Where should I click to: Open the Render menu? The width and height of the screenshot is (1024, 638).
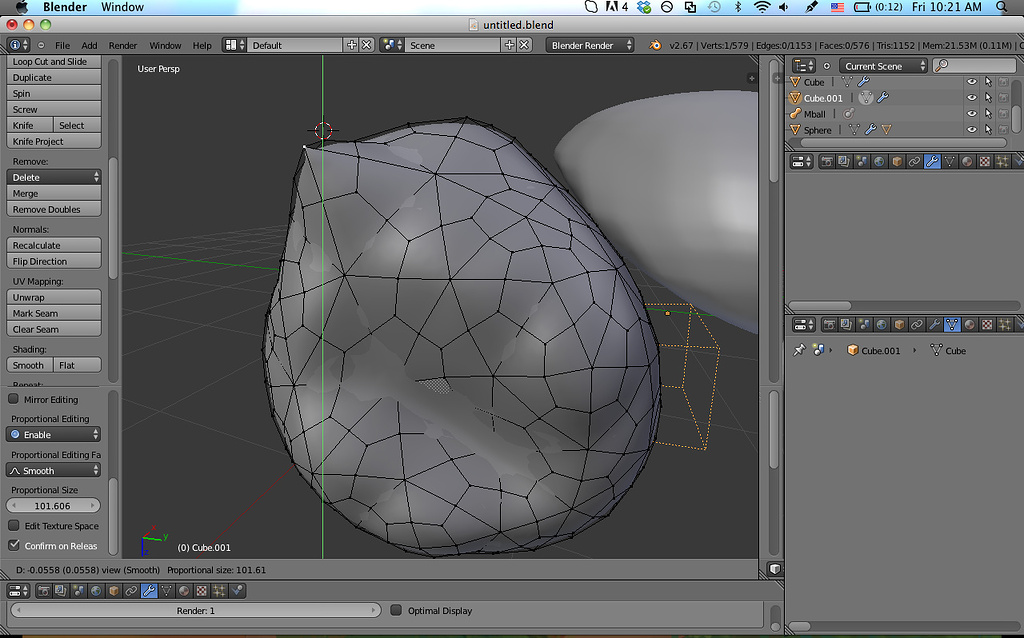(x=123, y=45)
